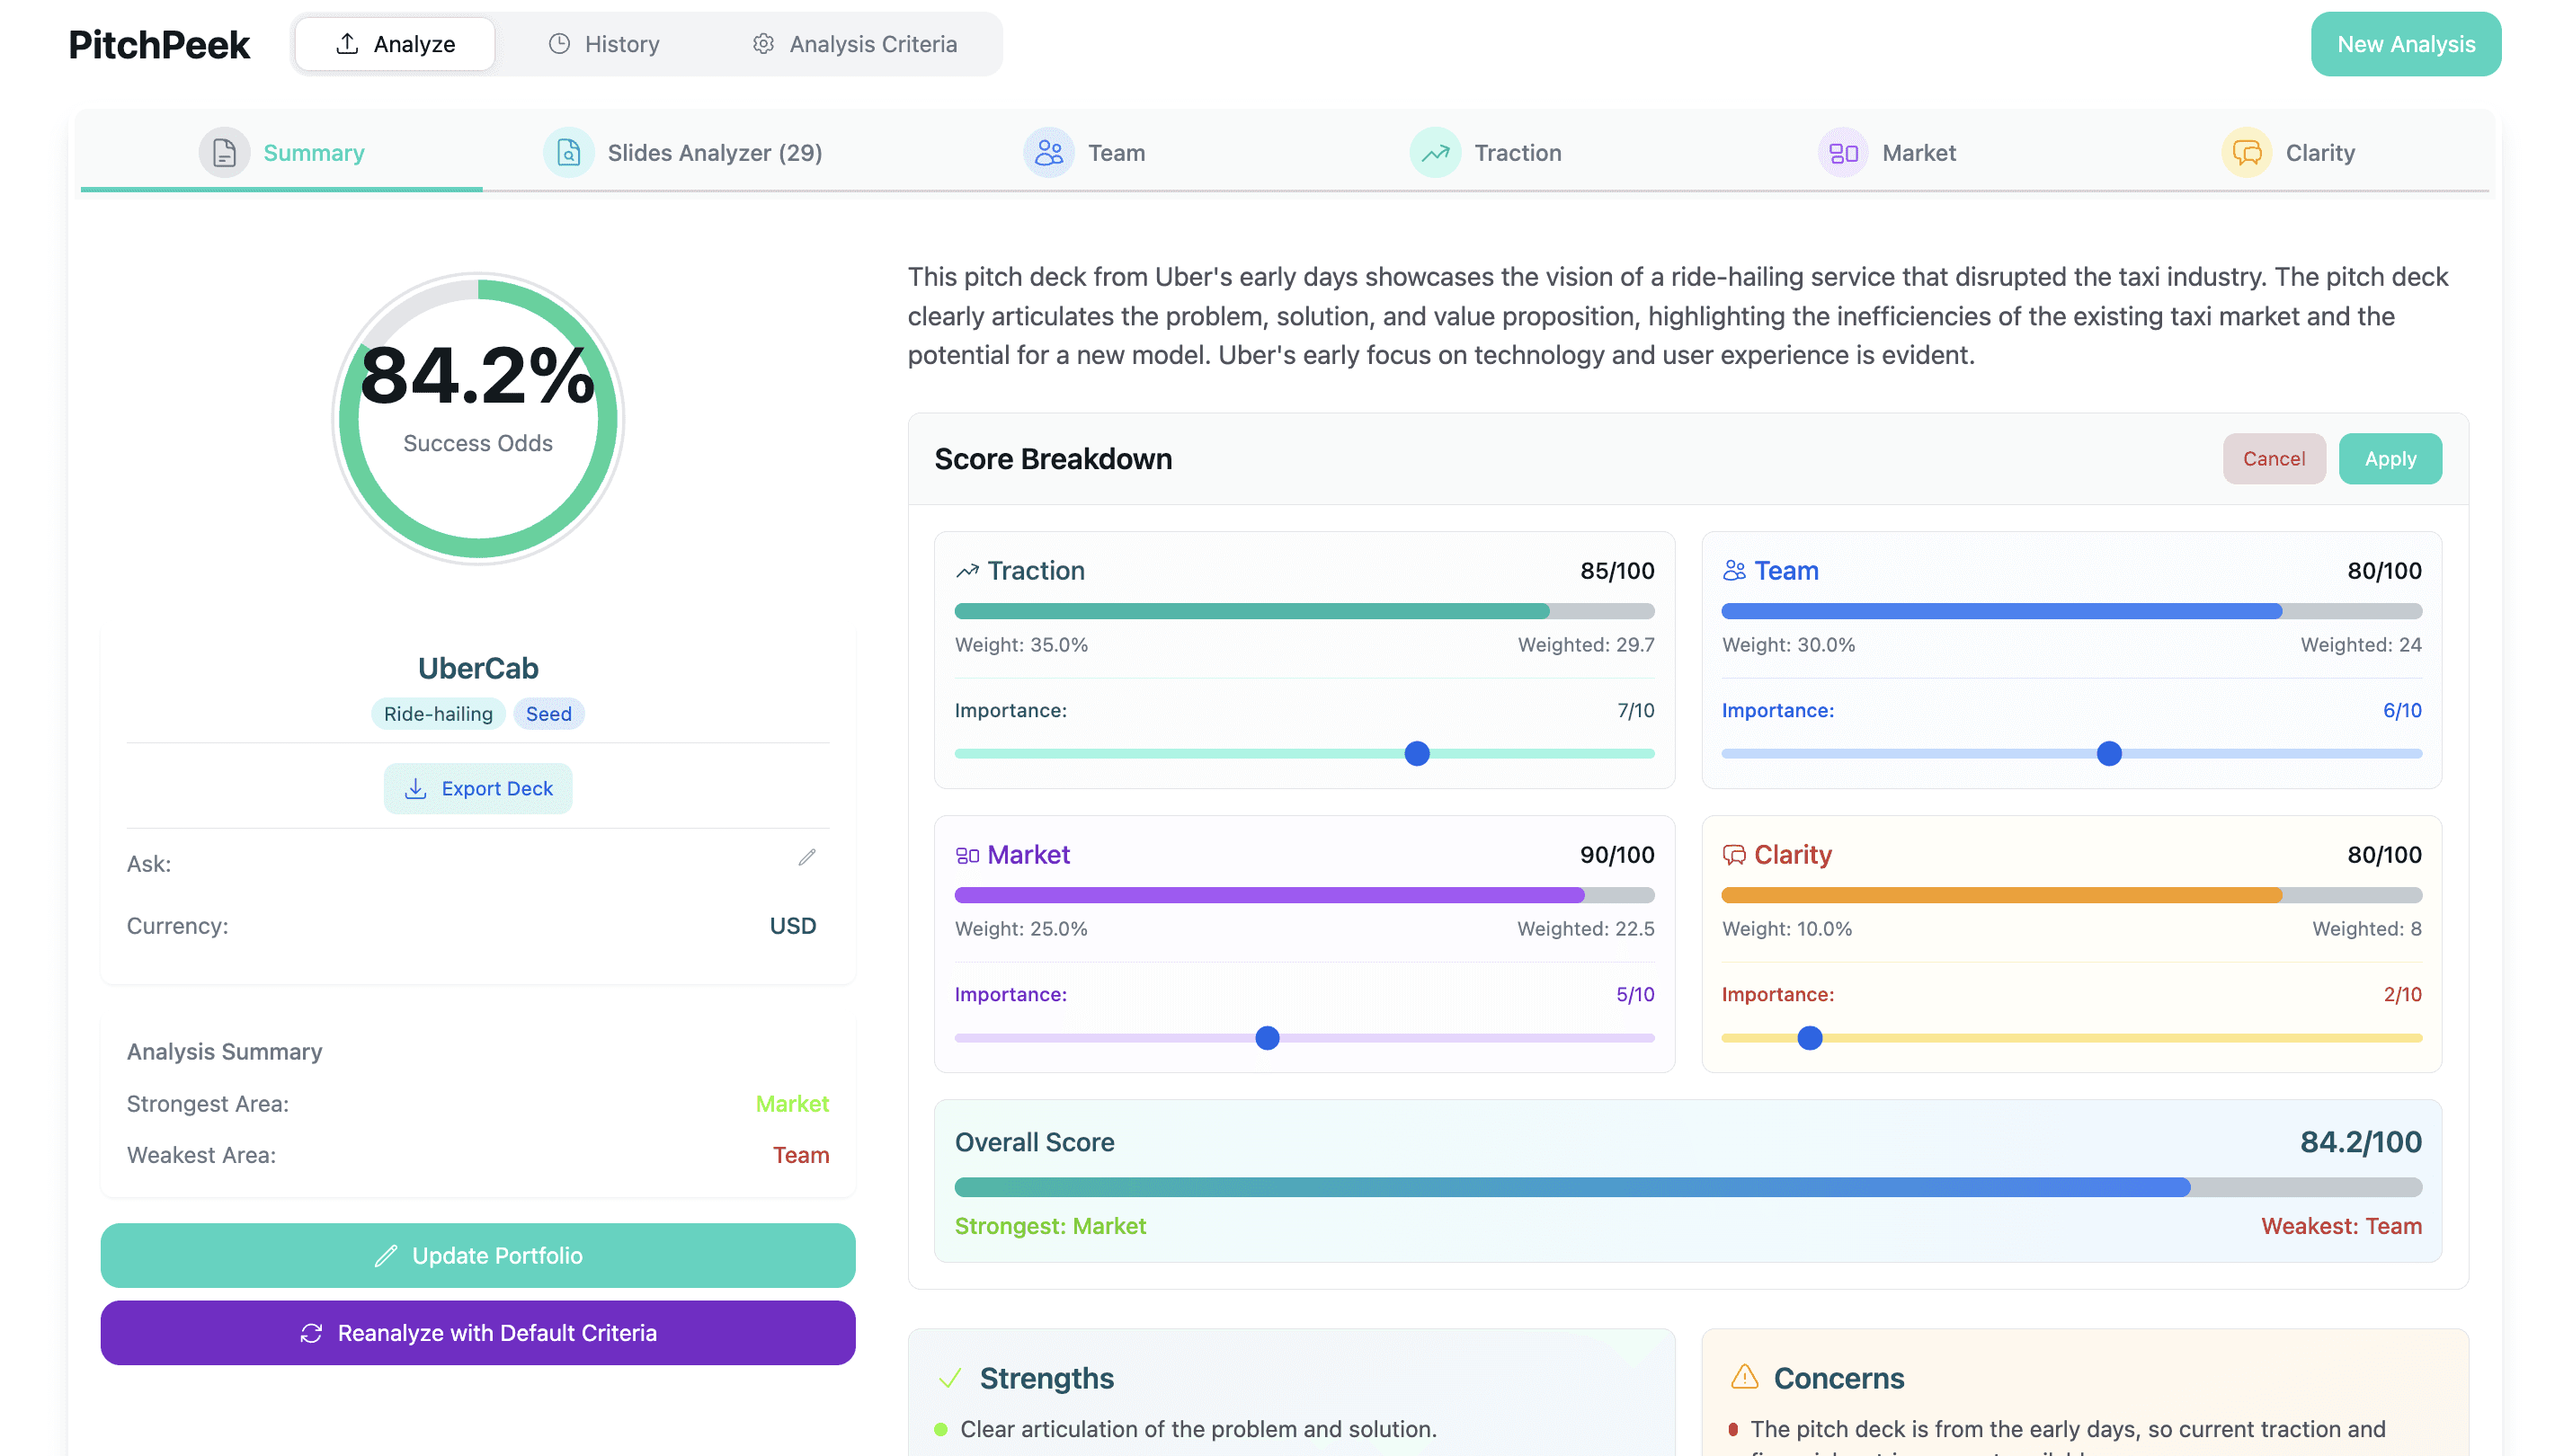Export the UberCab deck

478,789
